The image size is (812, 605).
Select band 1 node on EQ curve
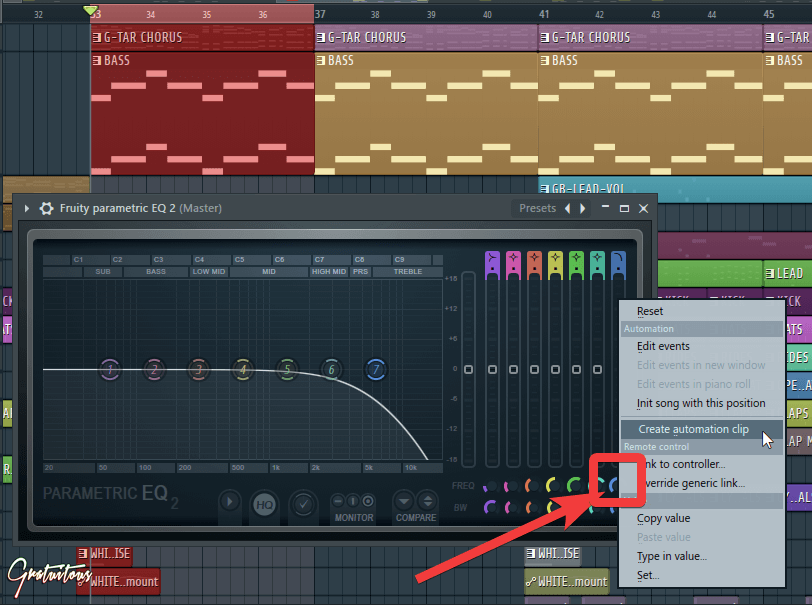(110, 369)
